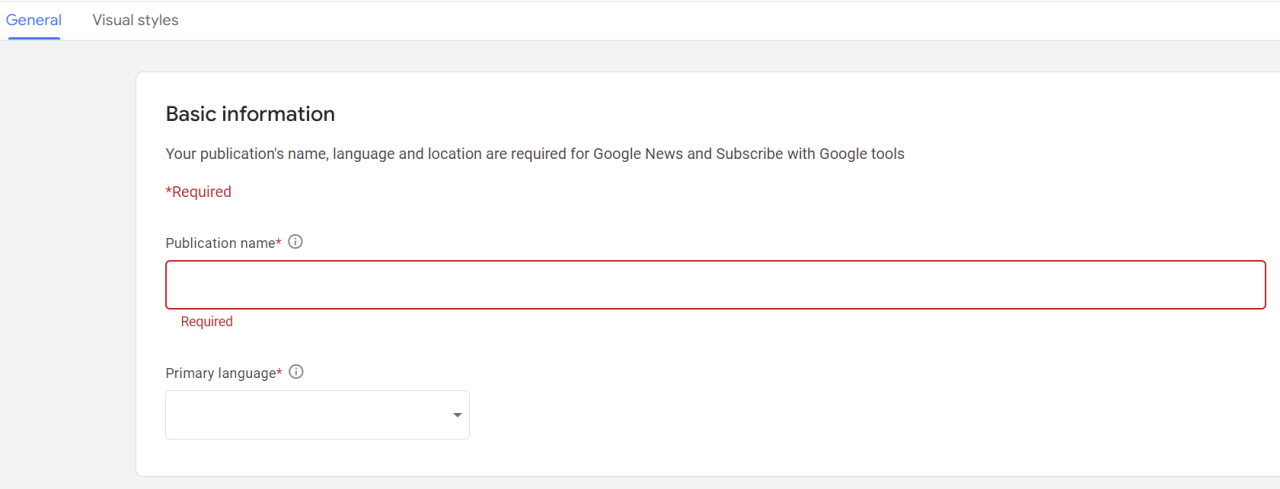The width and height of the screenshot is (1280, 489).
Task: Click the publication description sentence
Action: tap(535, 154)
